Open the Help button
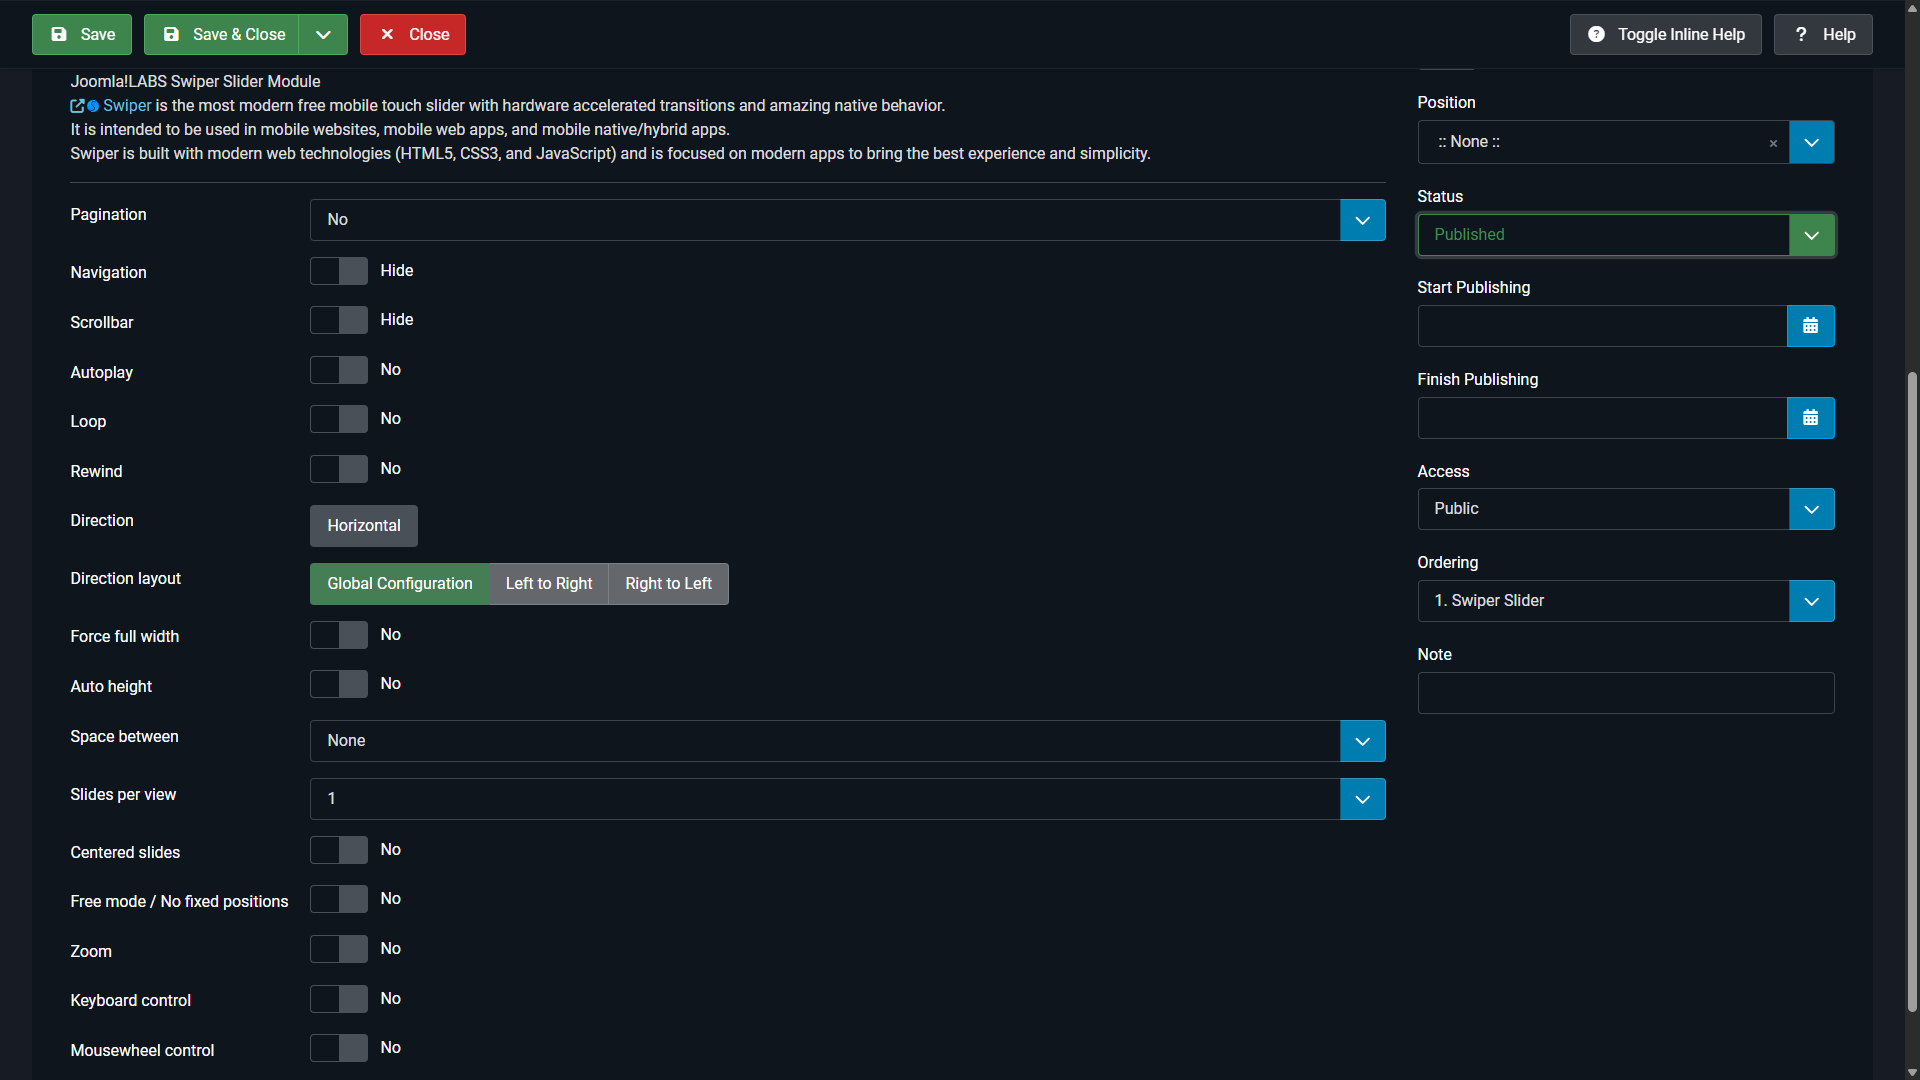 coord(1823,34)
